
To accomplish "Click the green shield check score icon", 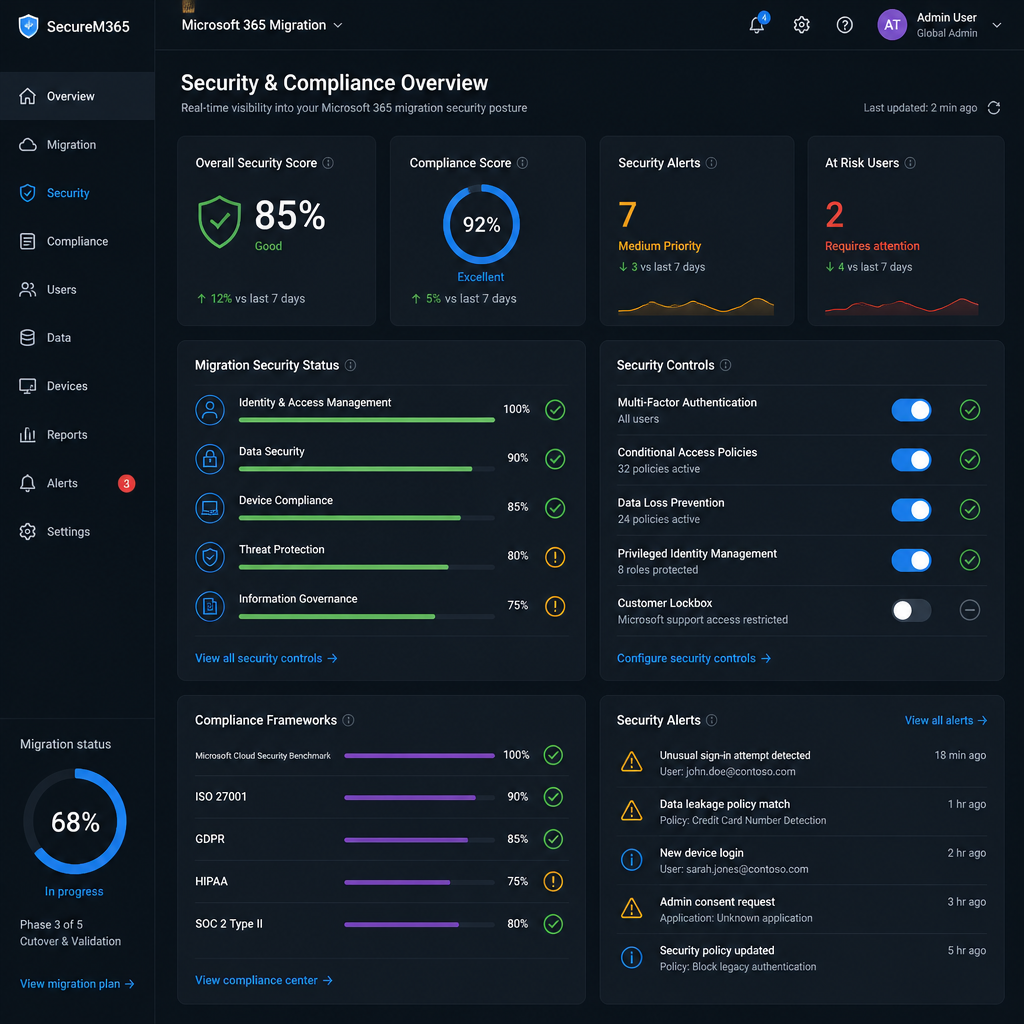I will coord(219,222).
